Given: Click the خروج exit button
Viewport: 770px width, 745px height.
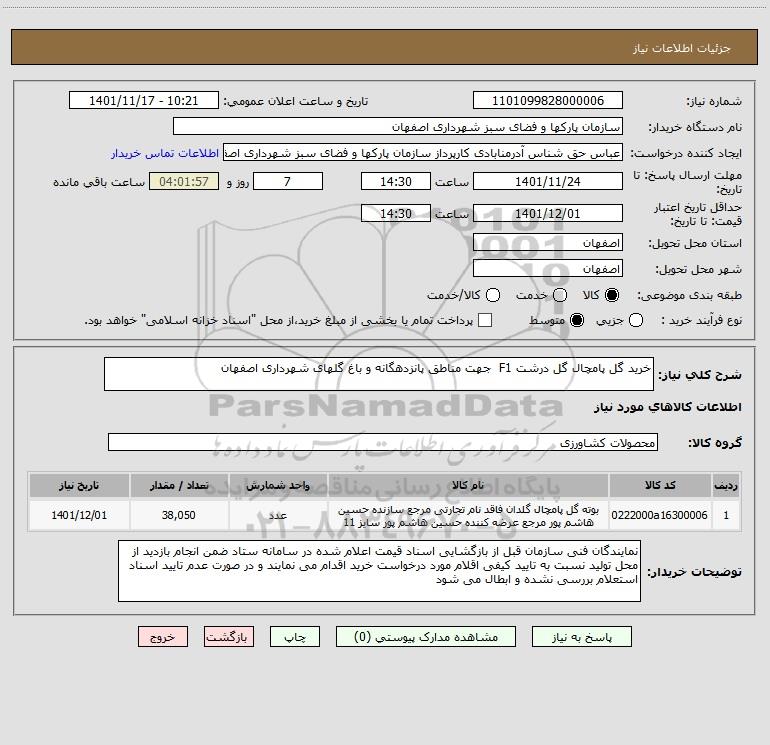Looking at the screenshot, I should click(x=163, y=637).
